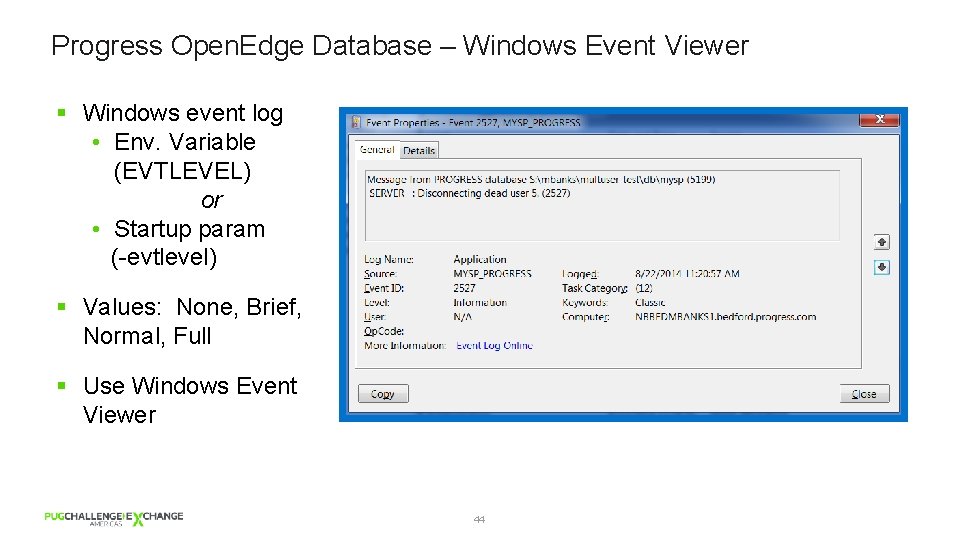Image resolution: width=960 pixels, height=540 pixels.
Task: Click the Computer name value
Action: click(x=726, y=317)
